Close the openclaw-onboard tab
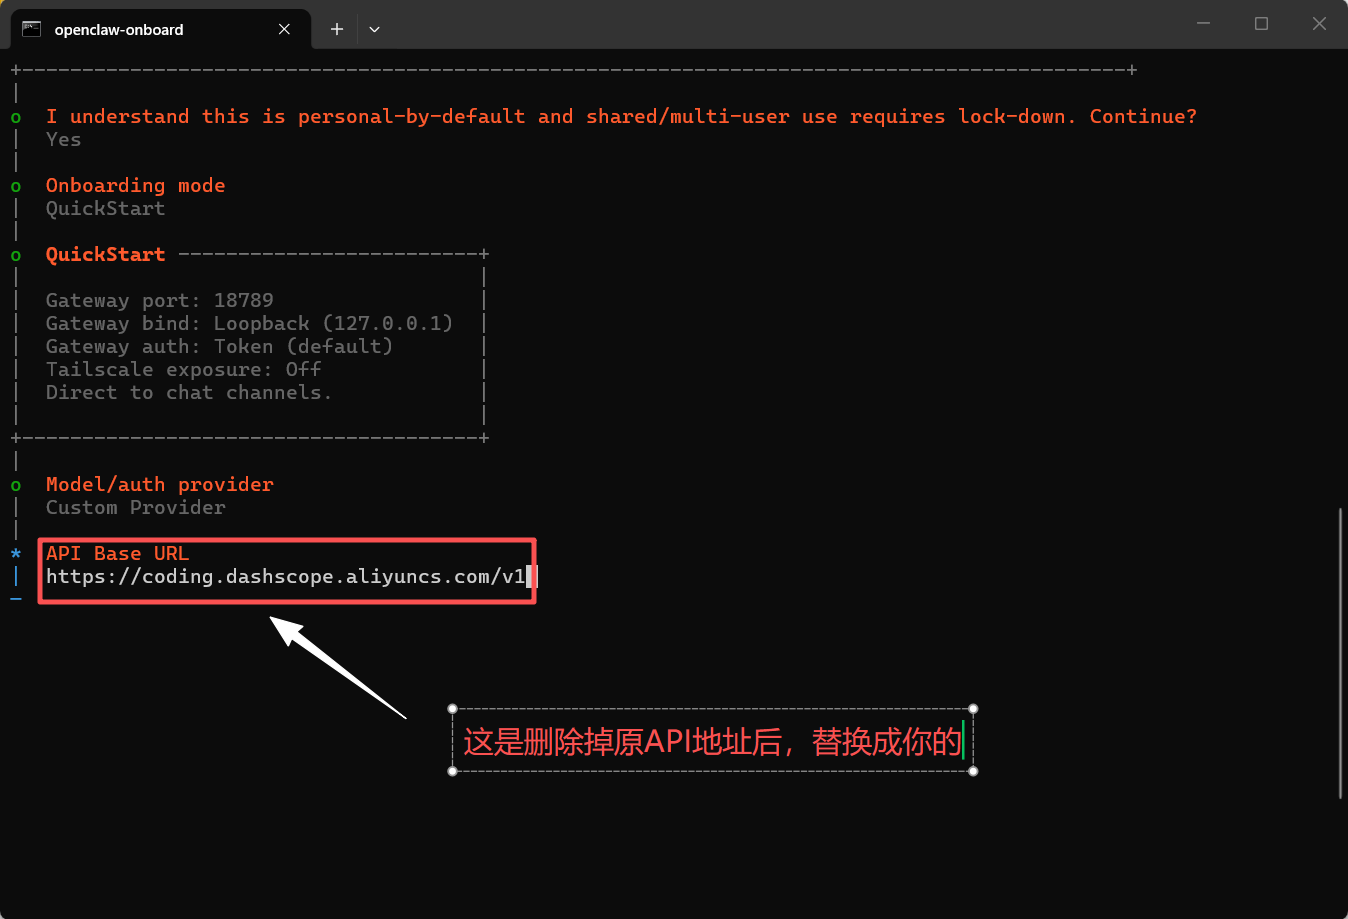 284,29
